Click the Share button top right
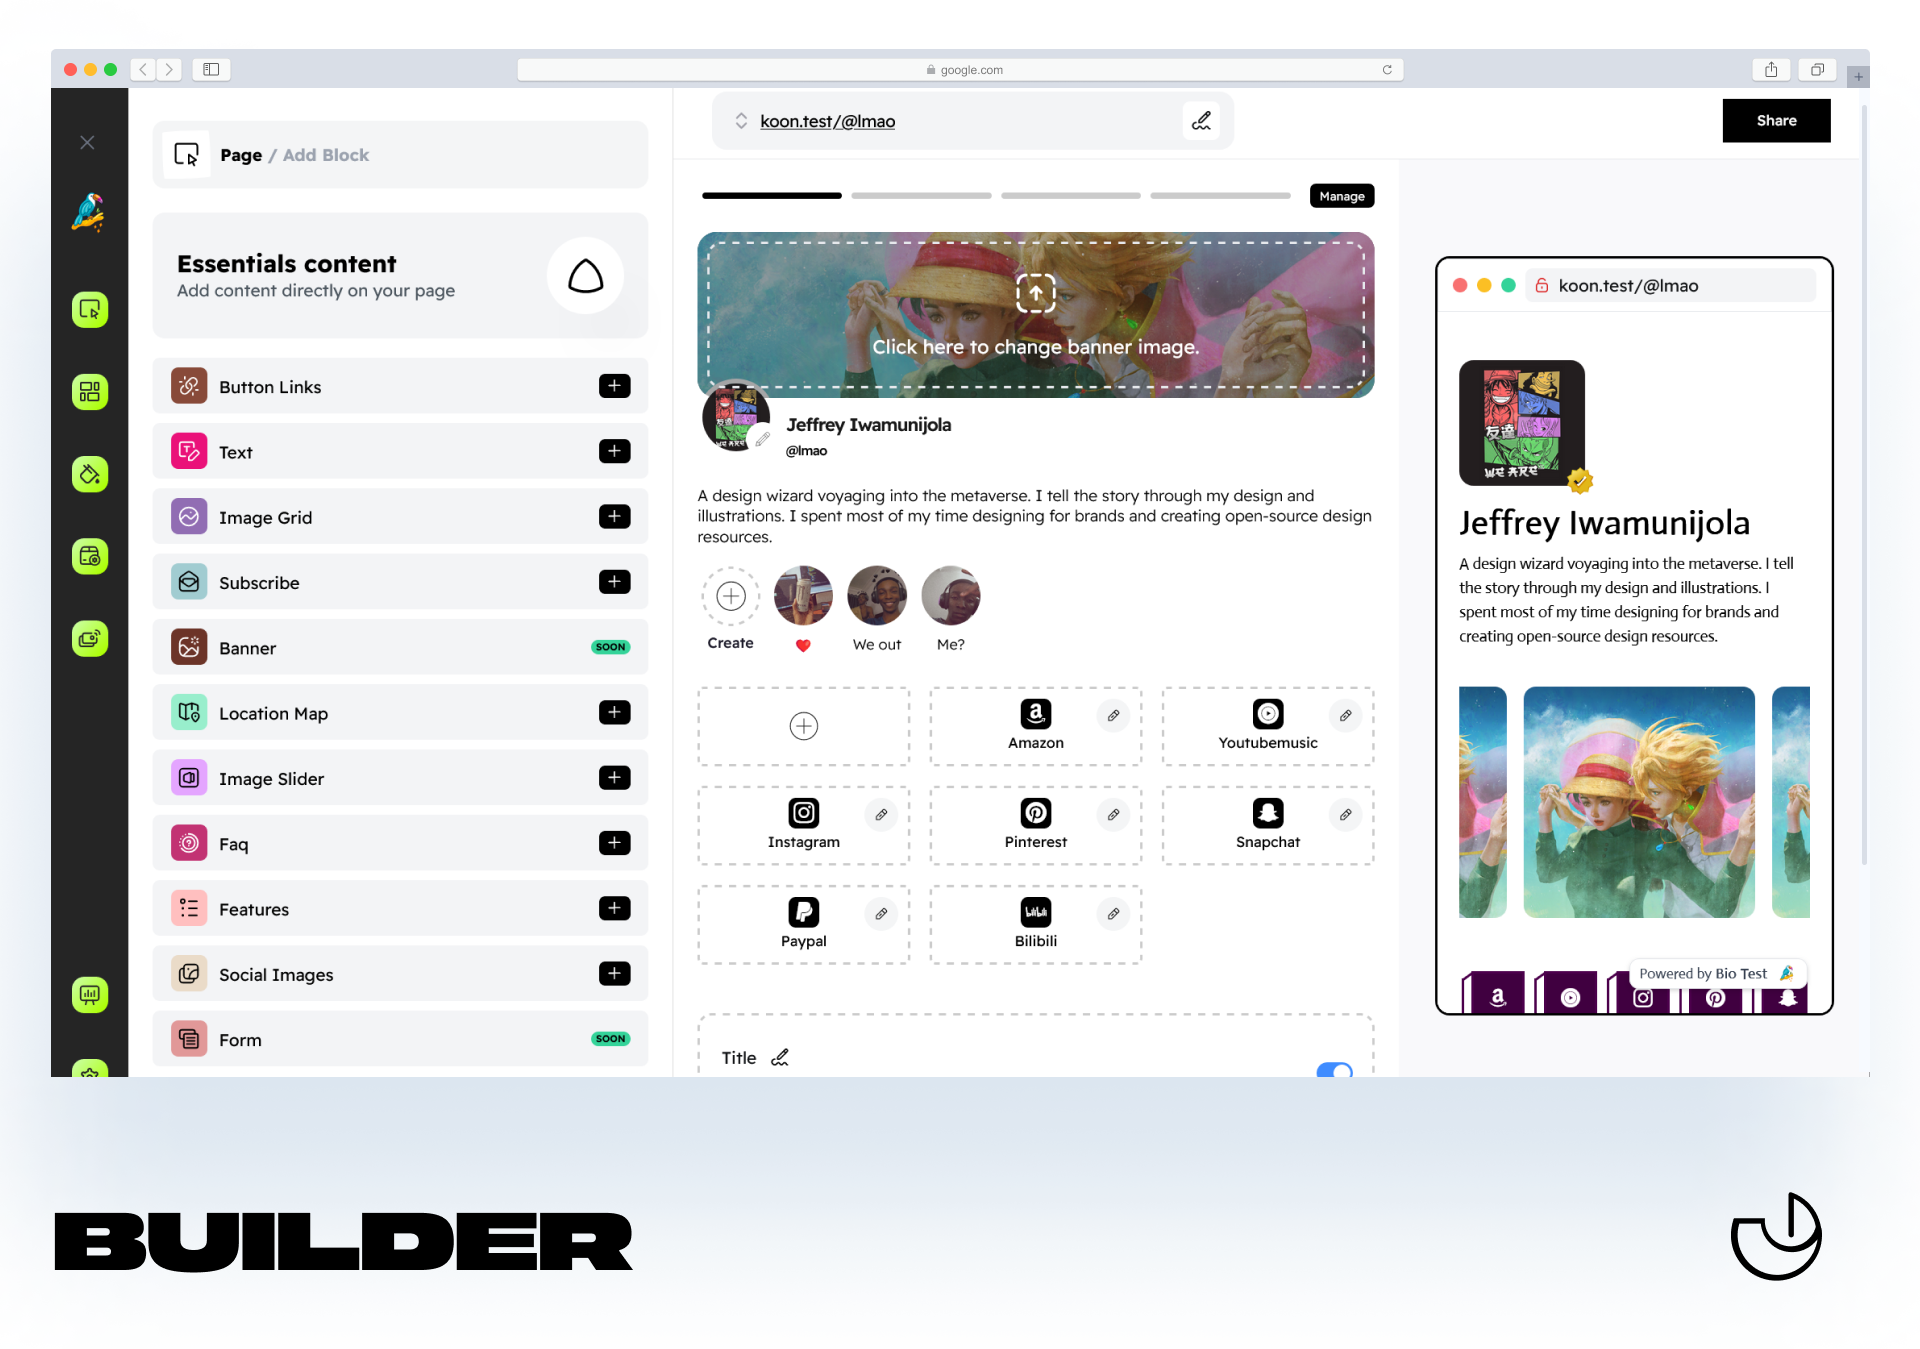This screenshot has height=1349, width=1920. (x=1775, y=120)
